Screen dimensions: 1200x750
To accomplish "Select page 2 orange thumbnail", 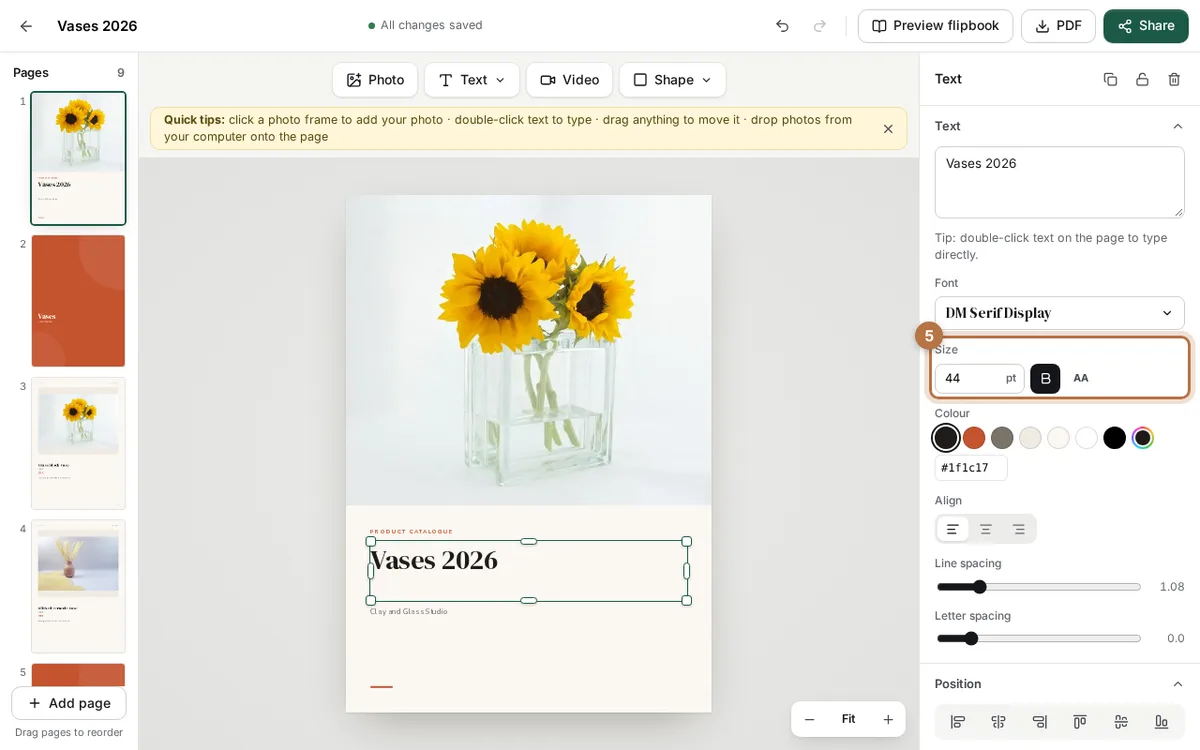I will pos(78,301).
